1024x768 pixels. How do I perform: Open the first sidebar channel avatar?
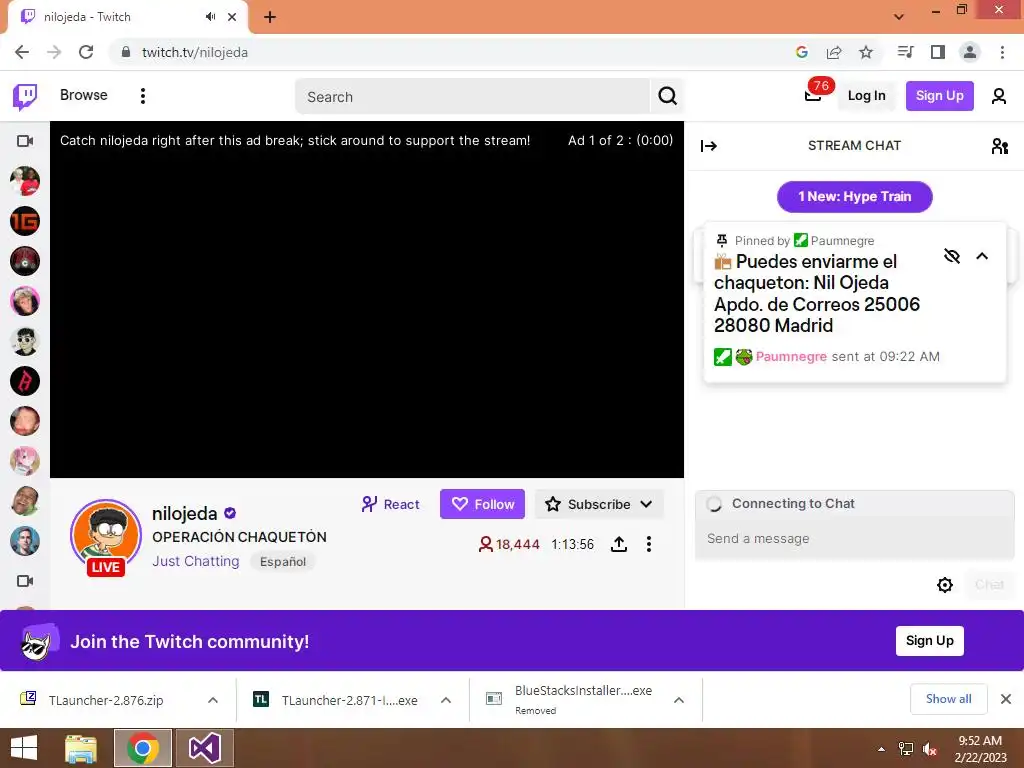[x=25, y=182]
